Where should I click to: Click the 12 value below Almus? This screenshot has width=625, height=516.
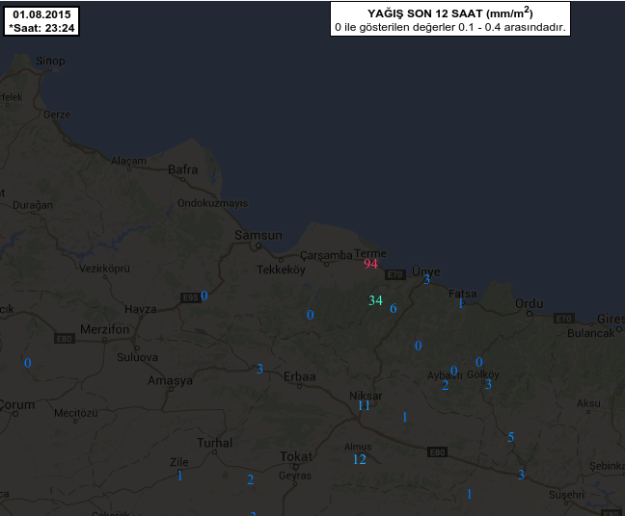[x=360, y=459]
